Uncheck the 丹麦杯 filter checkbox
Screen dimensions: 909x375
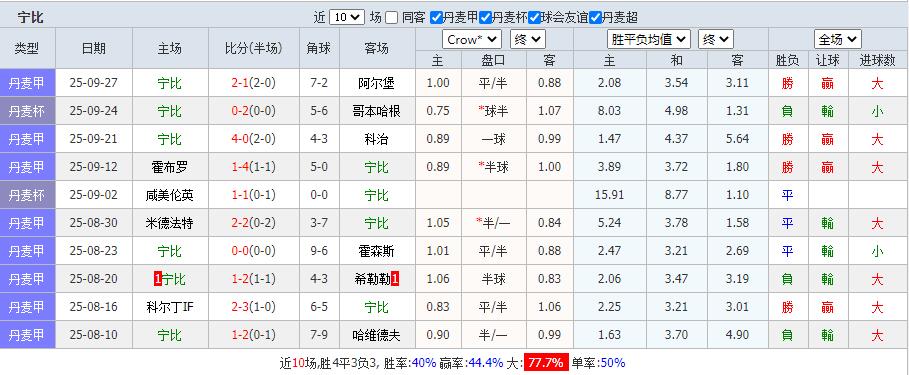click(485, 18)
